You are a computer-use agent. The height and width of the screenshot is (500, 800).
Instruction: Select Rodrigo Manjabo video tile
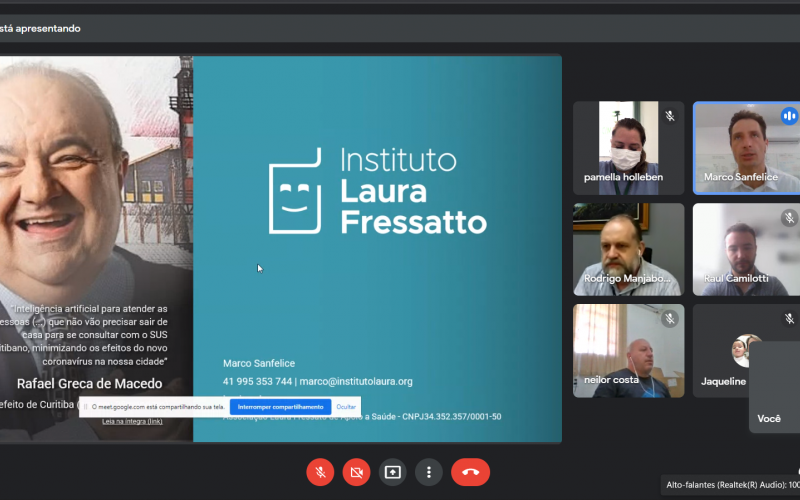click(x=629, y=249)
